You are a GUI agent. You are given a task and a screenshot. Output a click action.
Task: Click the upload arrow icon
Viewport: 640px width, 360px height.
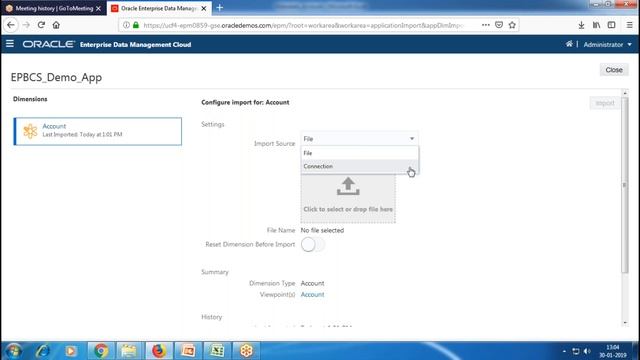[348, 186]
